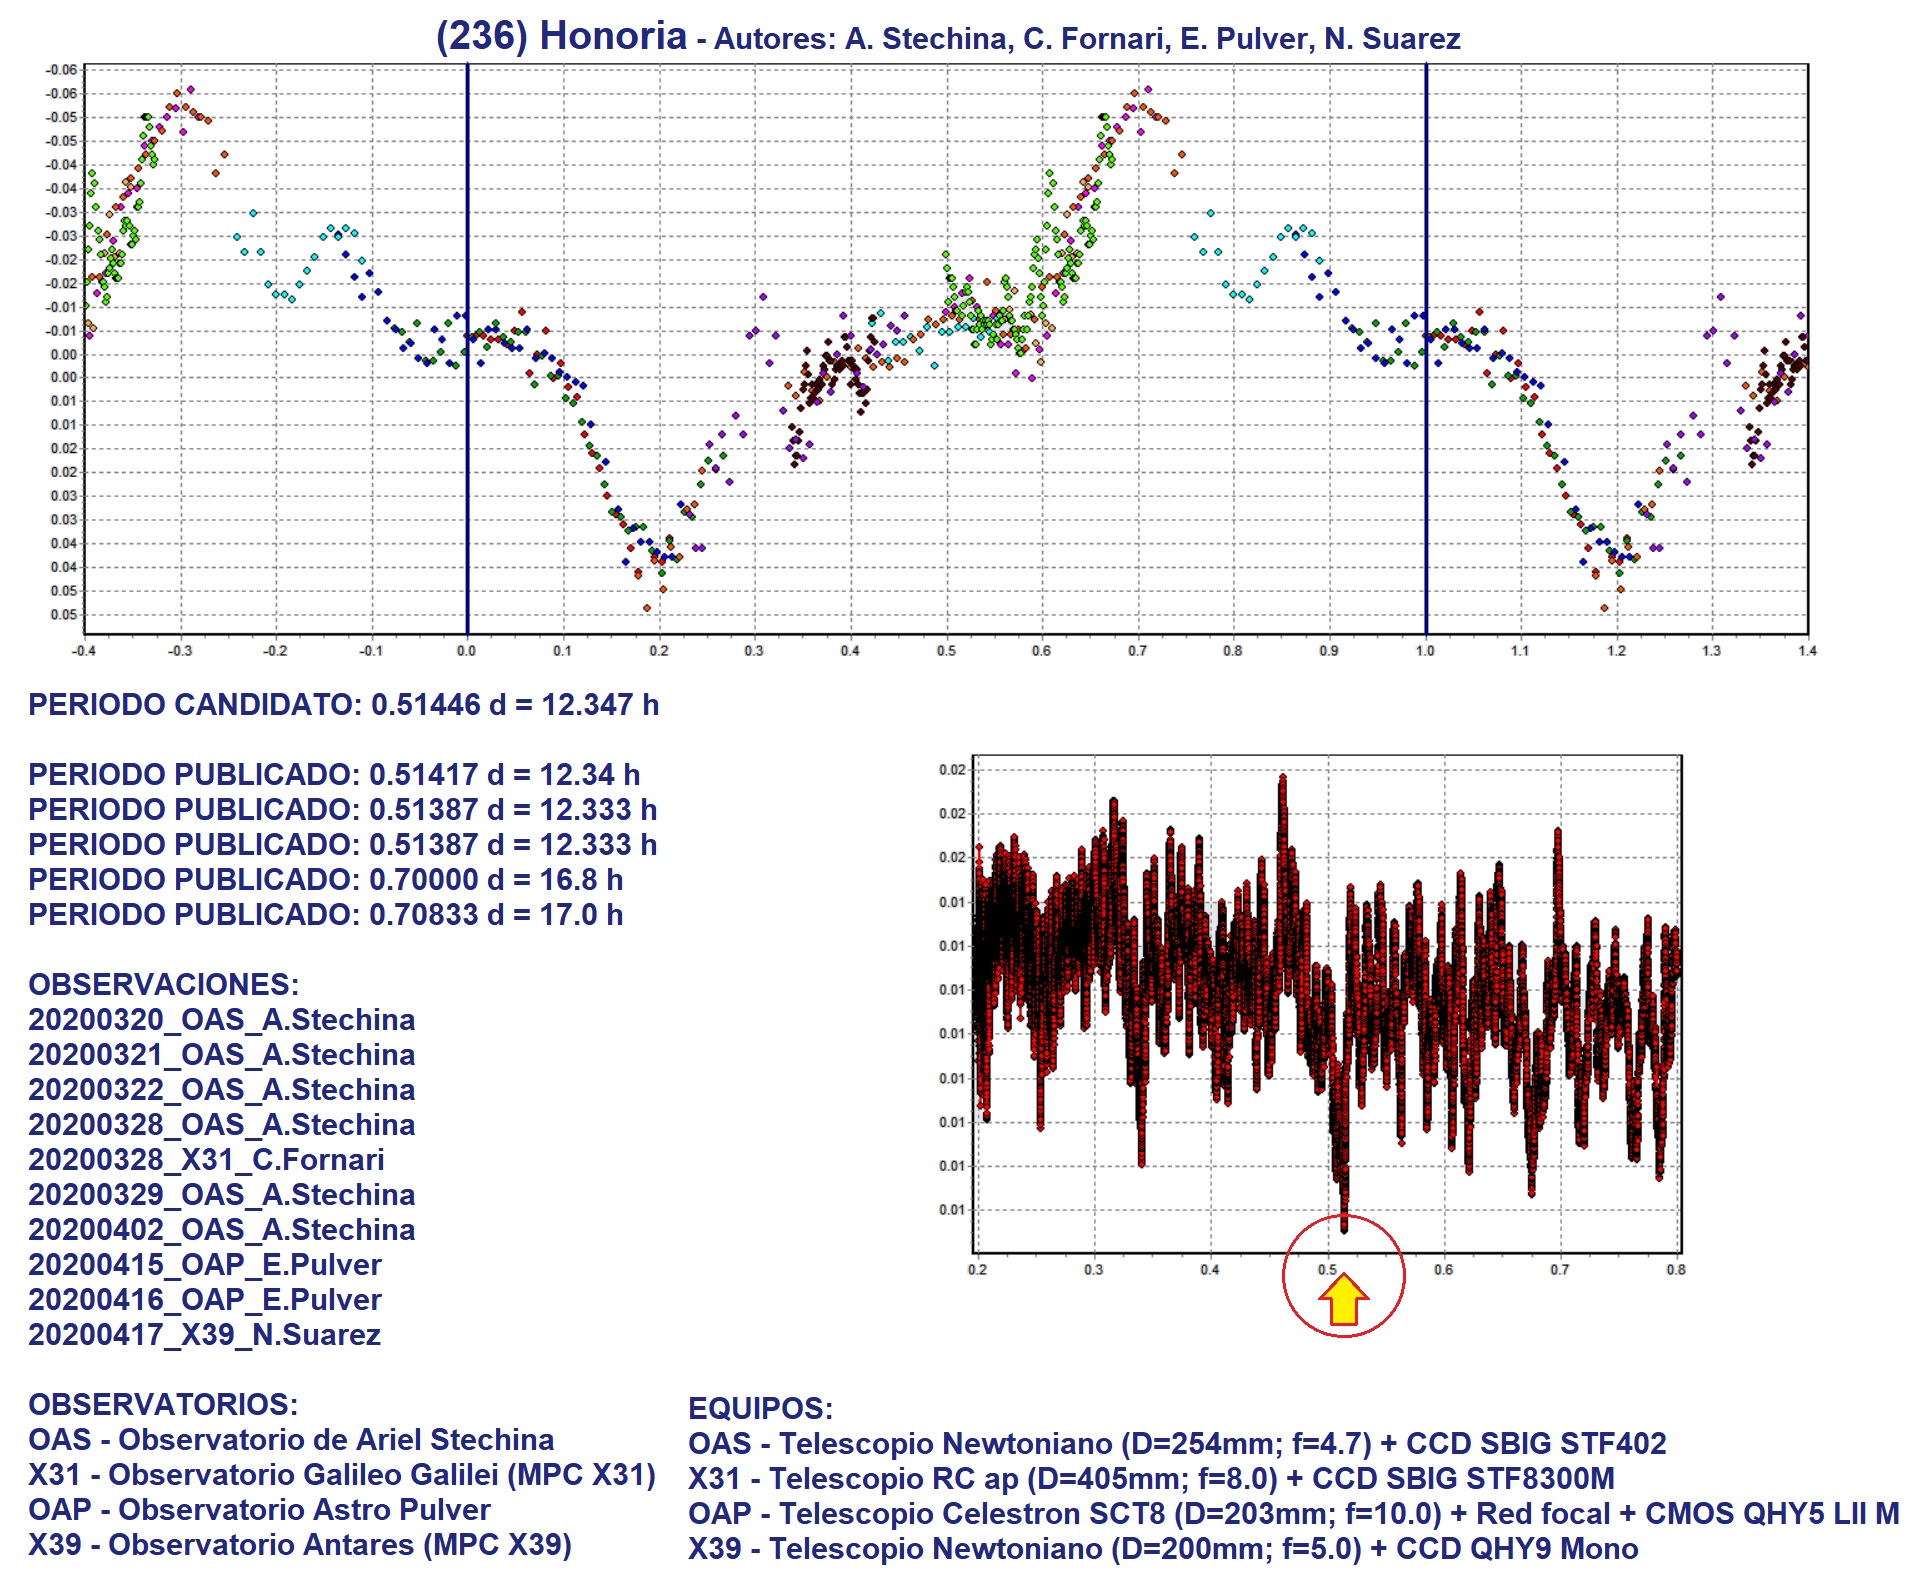
Task: Select observation "20200402_OAS_A.Stechina"
Action: point(221,1230)
